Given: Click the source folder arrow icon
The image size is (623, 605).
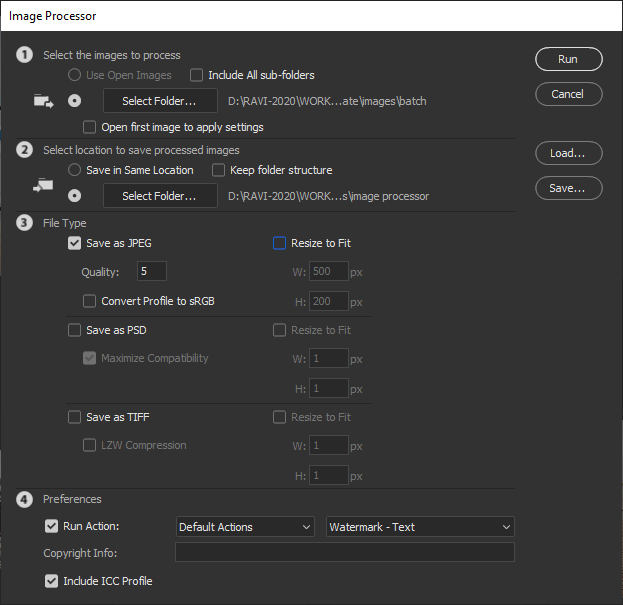Looking at the screenshot, I should [x=43, y=101].
